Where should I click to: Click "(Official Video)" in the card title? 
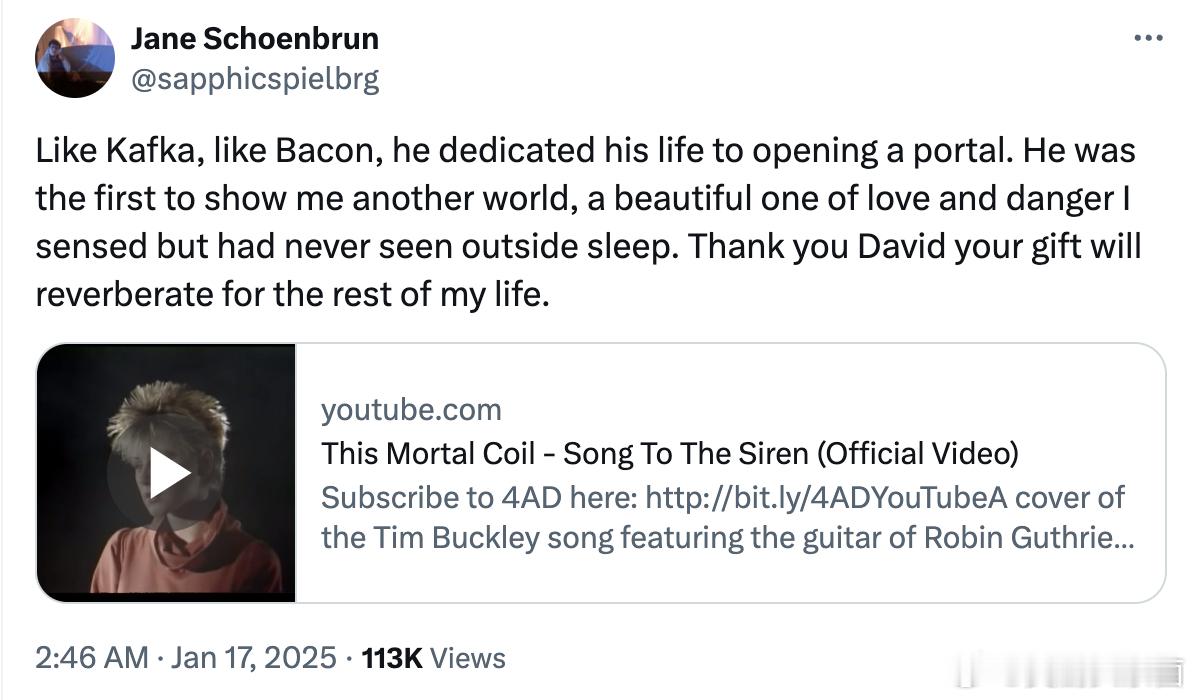[918, 453]
